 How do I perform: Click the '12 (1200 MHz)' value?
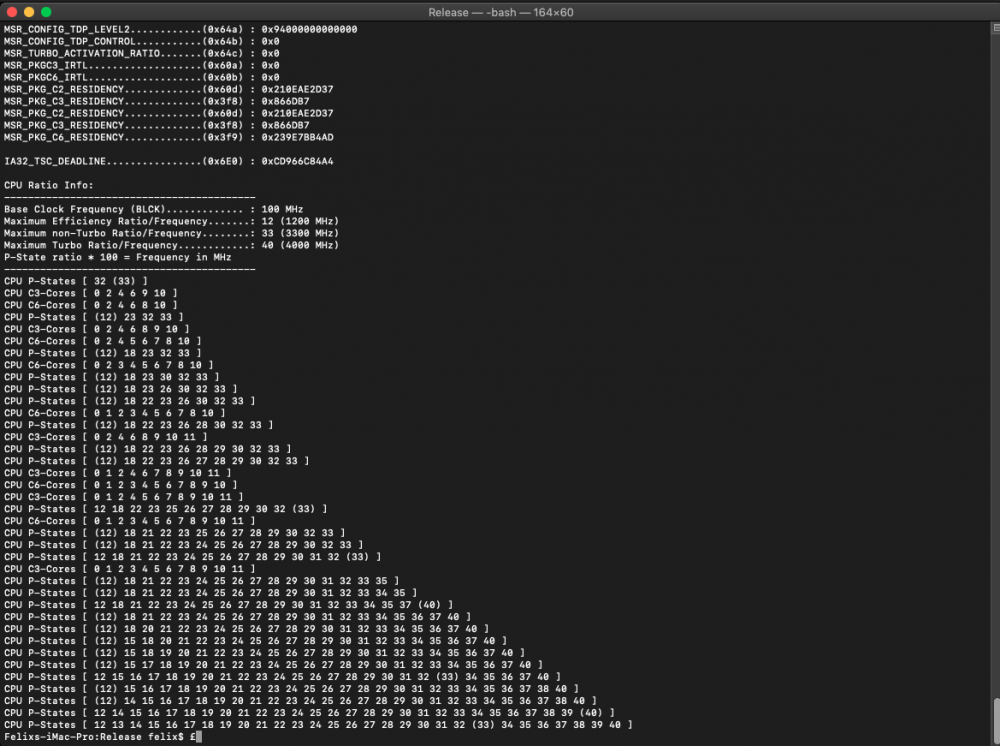point(300,222)
